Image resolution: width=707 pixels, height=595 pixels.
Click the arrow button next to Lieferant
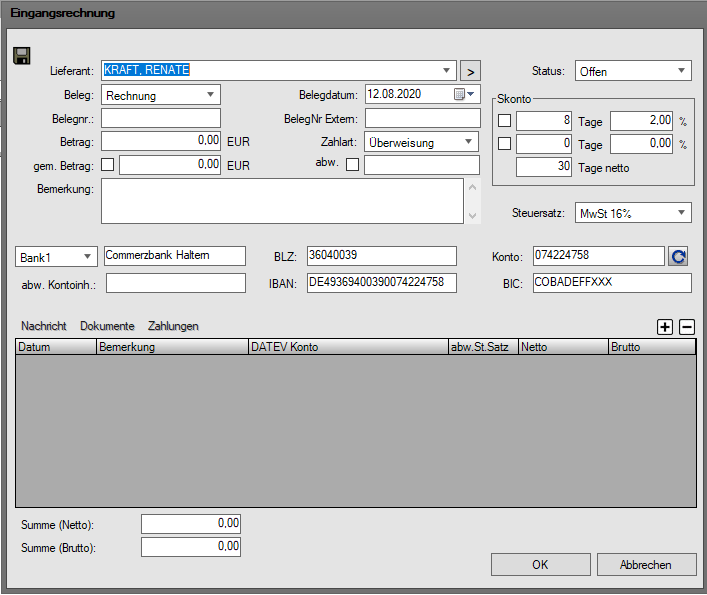470,71
